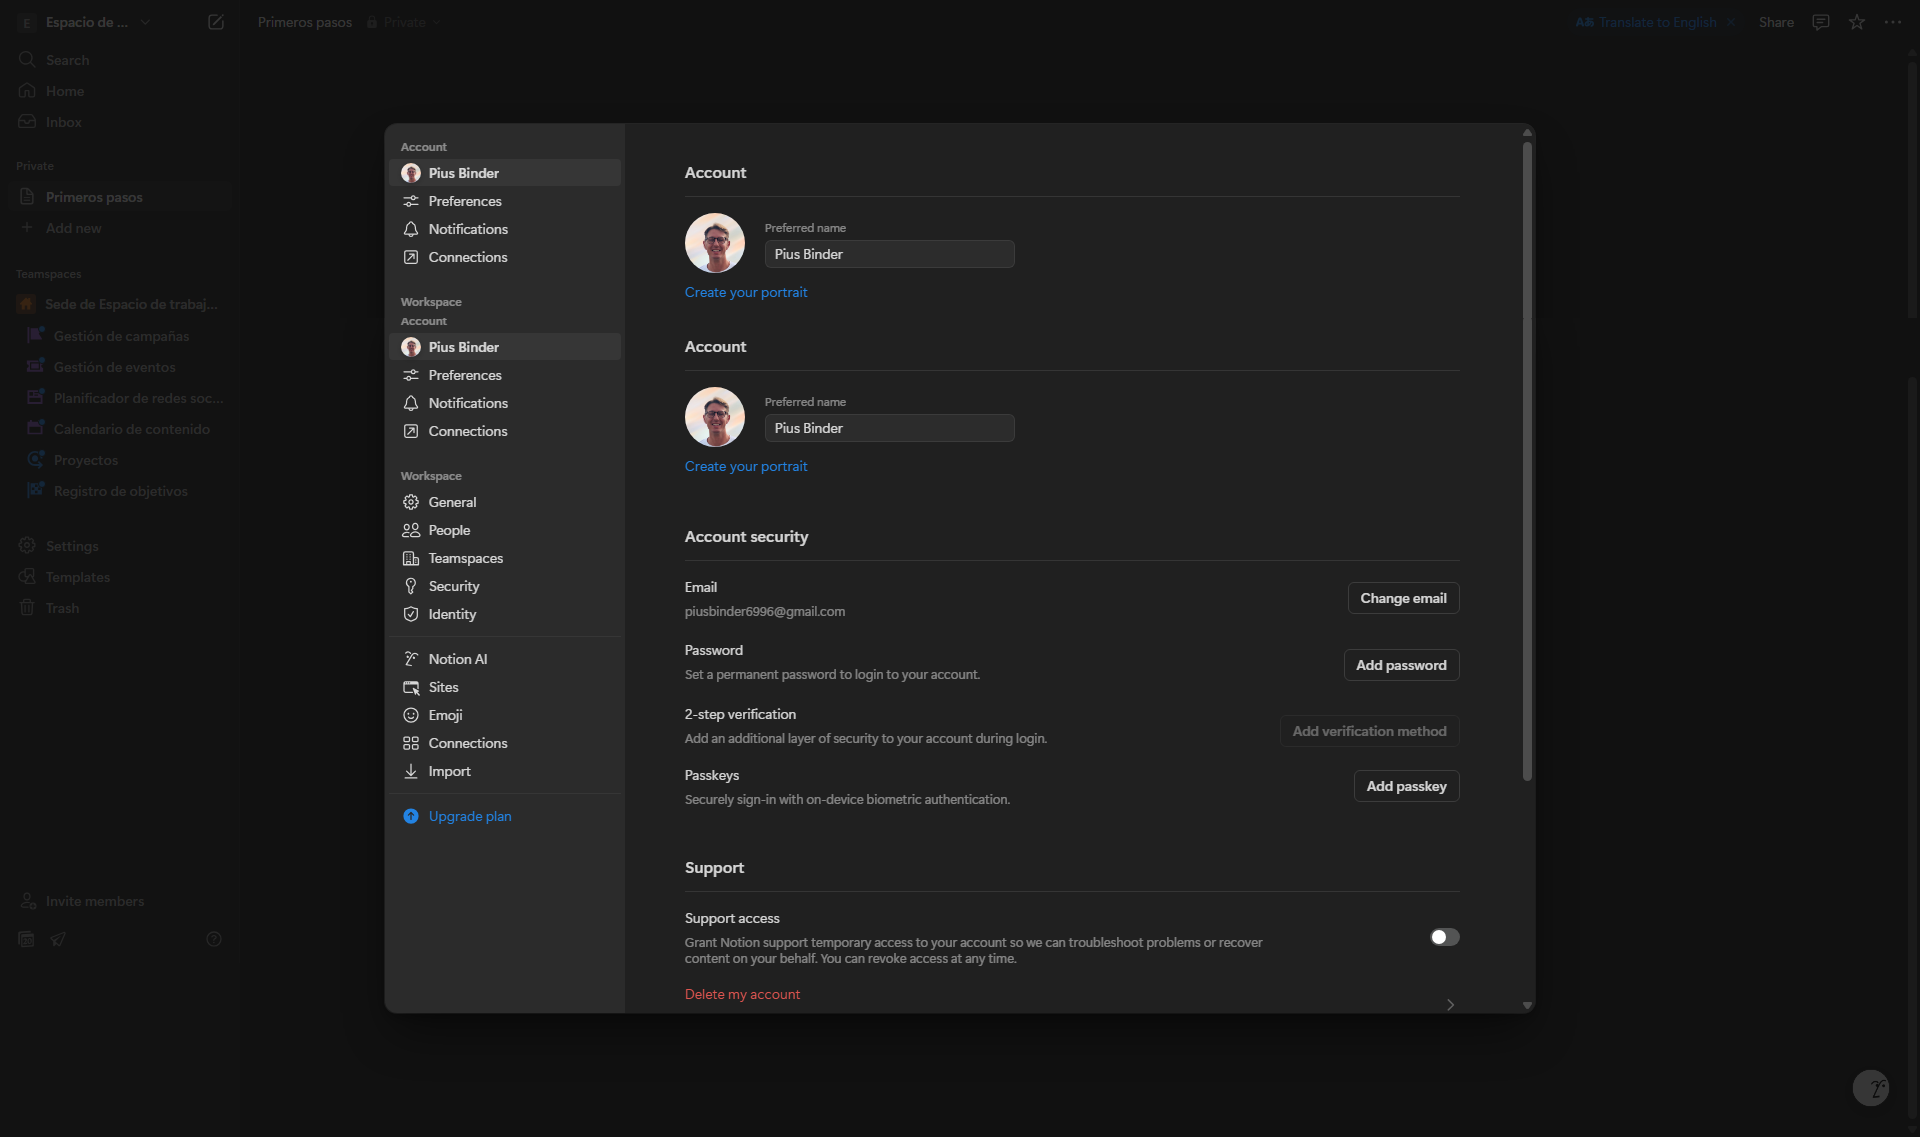Open Primeros pasos page in sidebar
Screen dimensions: 1920x1137
pos(118,197)
